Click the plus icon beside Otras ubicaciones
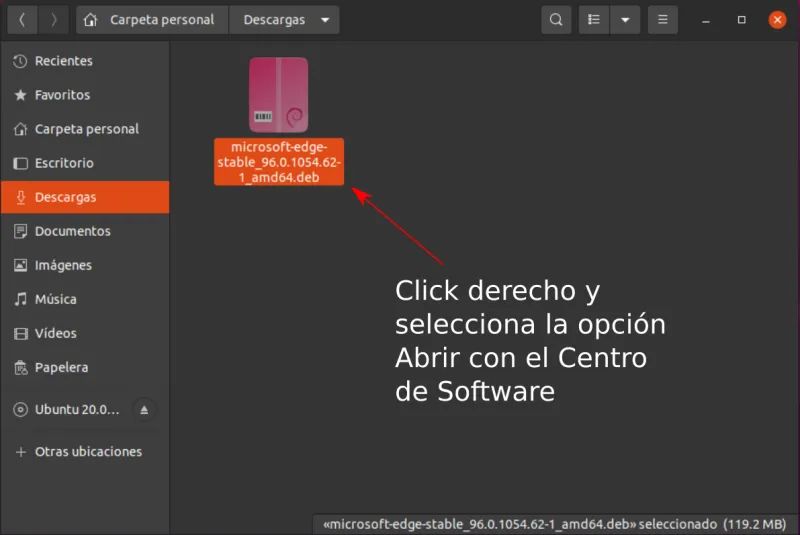Screen dimensions: 800x535 point(20,452)
